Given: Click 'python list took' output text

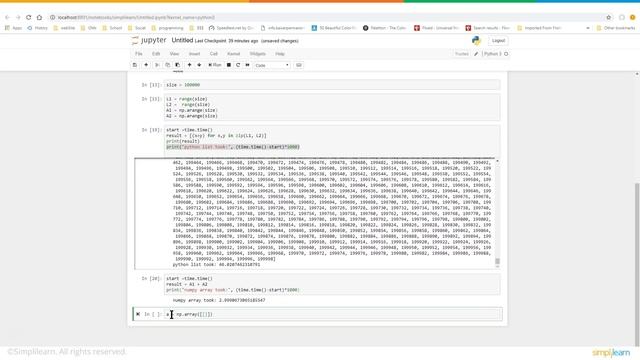Looking at the screenshot, I should [216, 264].
